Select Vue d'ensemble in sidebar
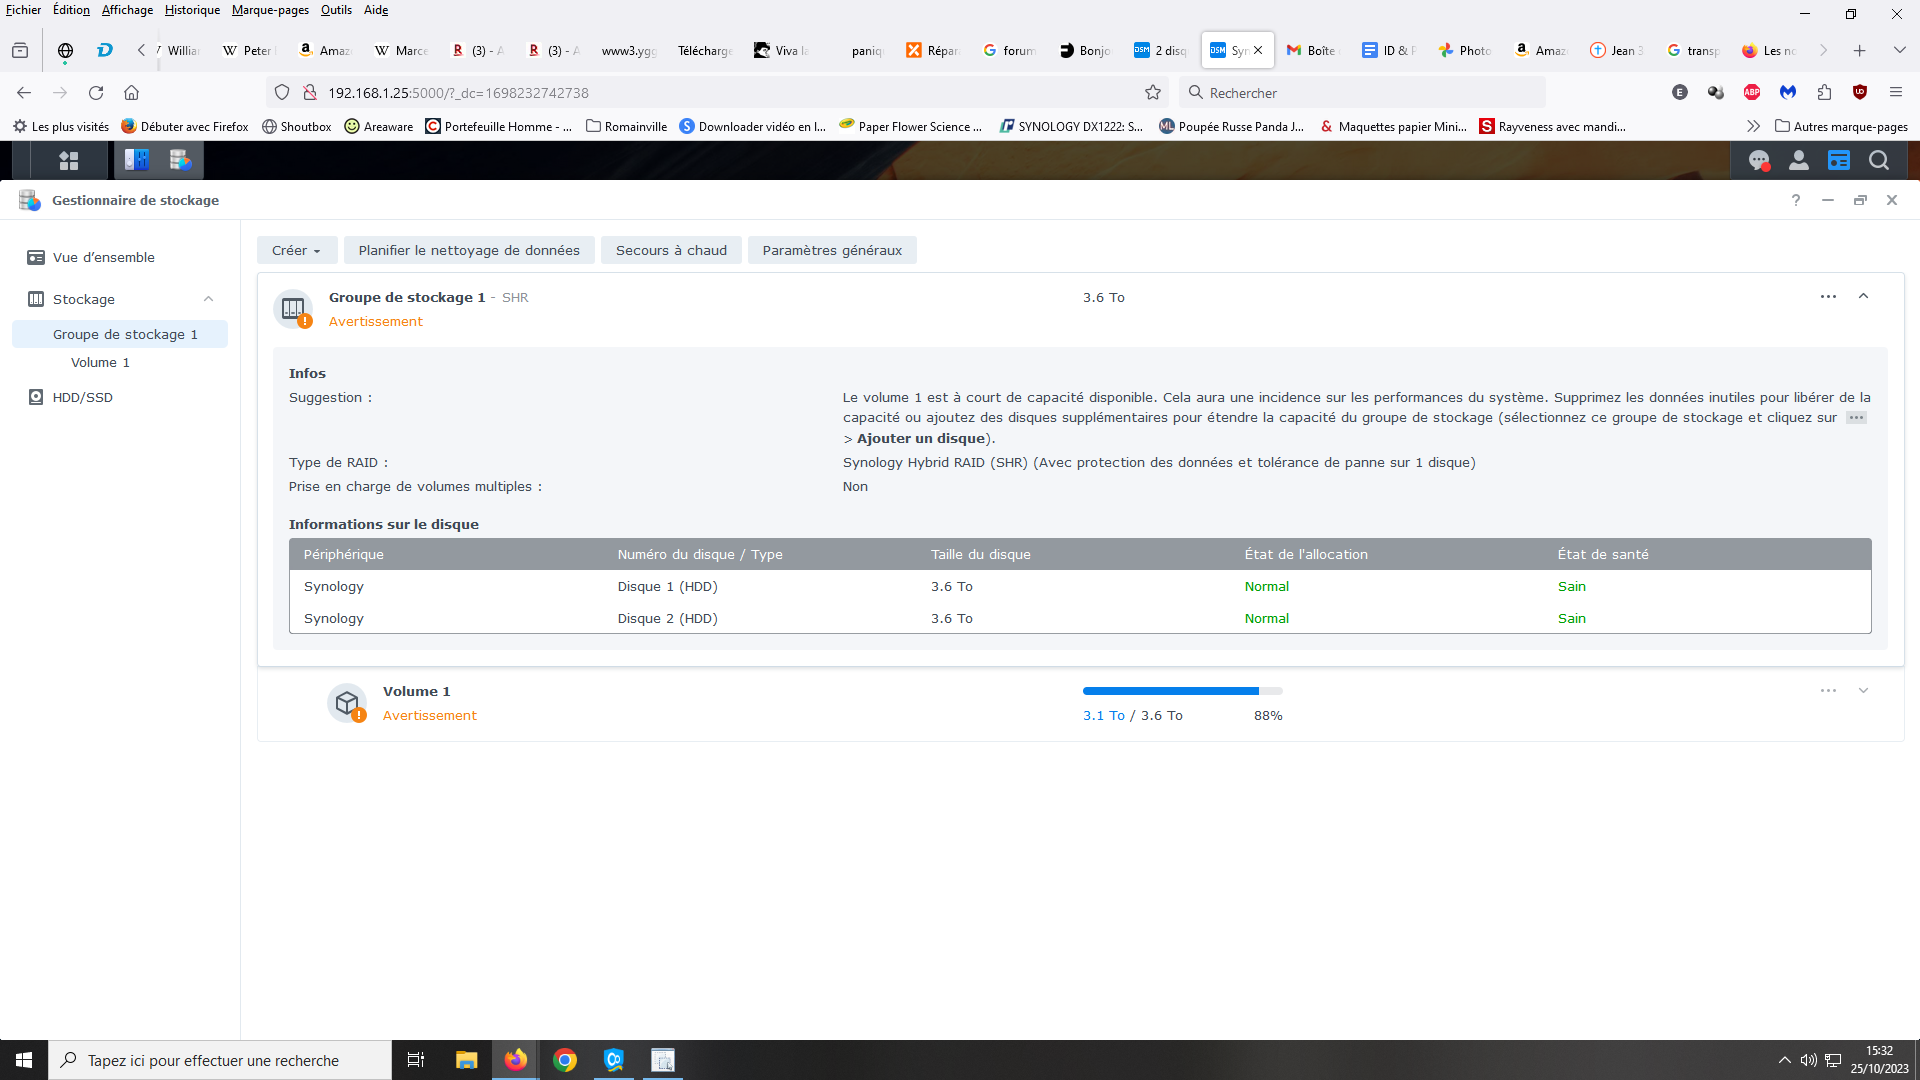This screenshot has width=1920, height=1080. [103, 257]
